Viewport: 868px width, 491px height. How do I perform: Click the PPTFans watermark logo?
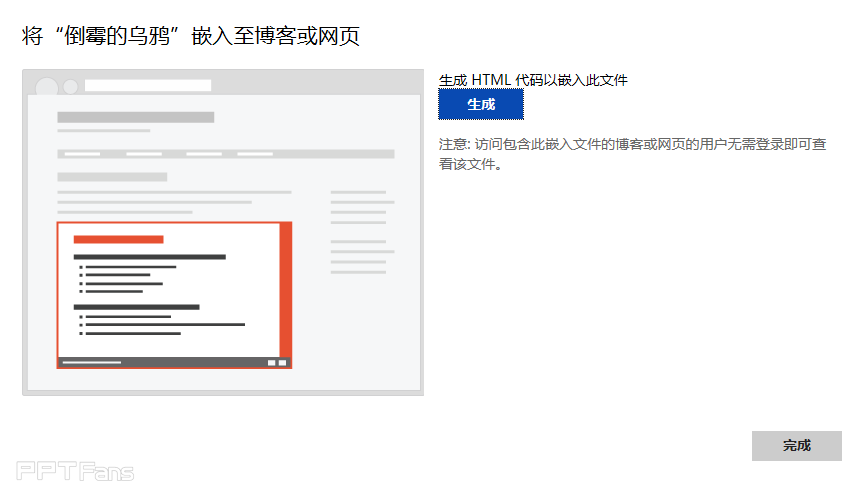pos(75,471)
